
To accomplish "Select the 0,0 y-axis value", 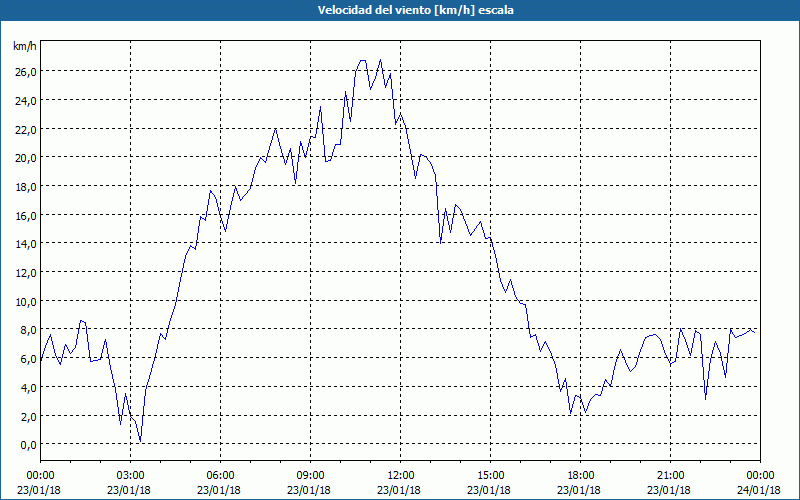I will tap(28, 445).
